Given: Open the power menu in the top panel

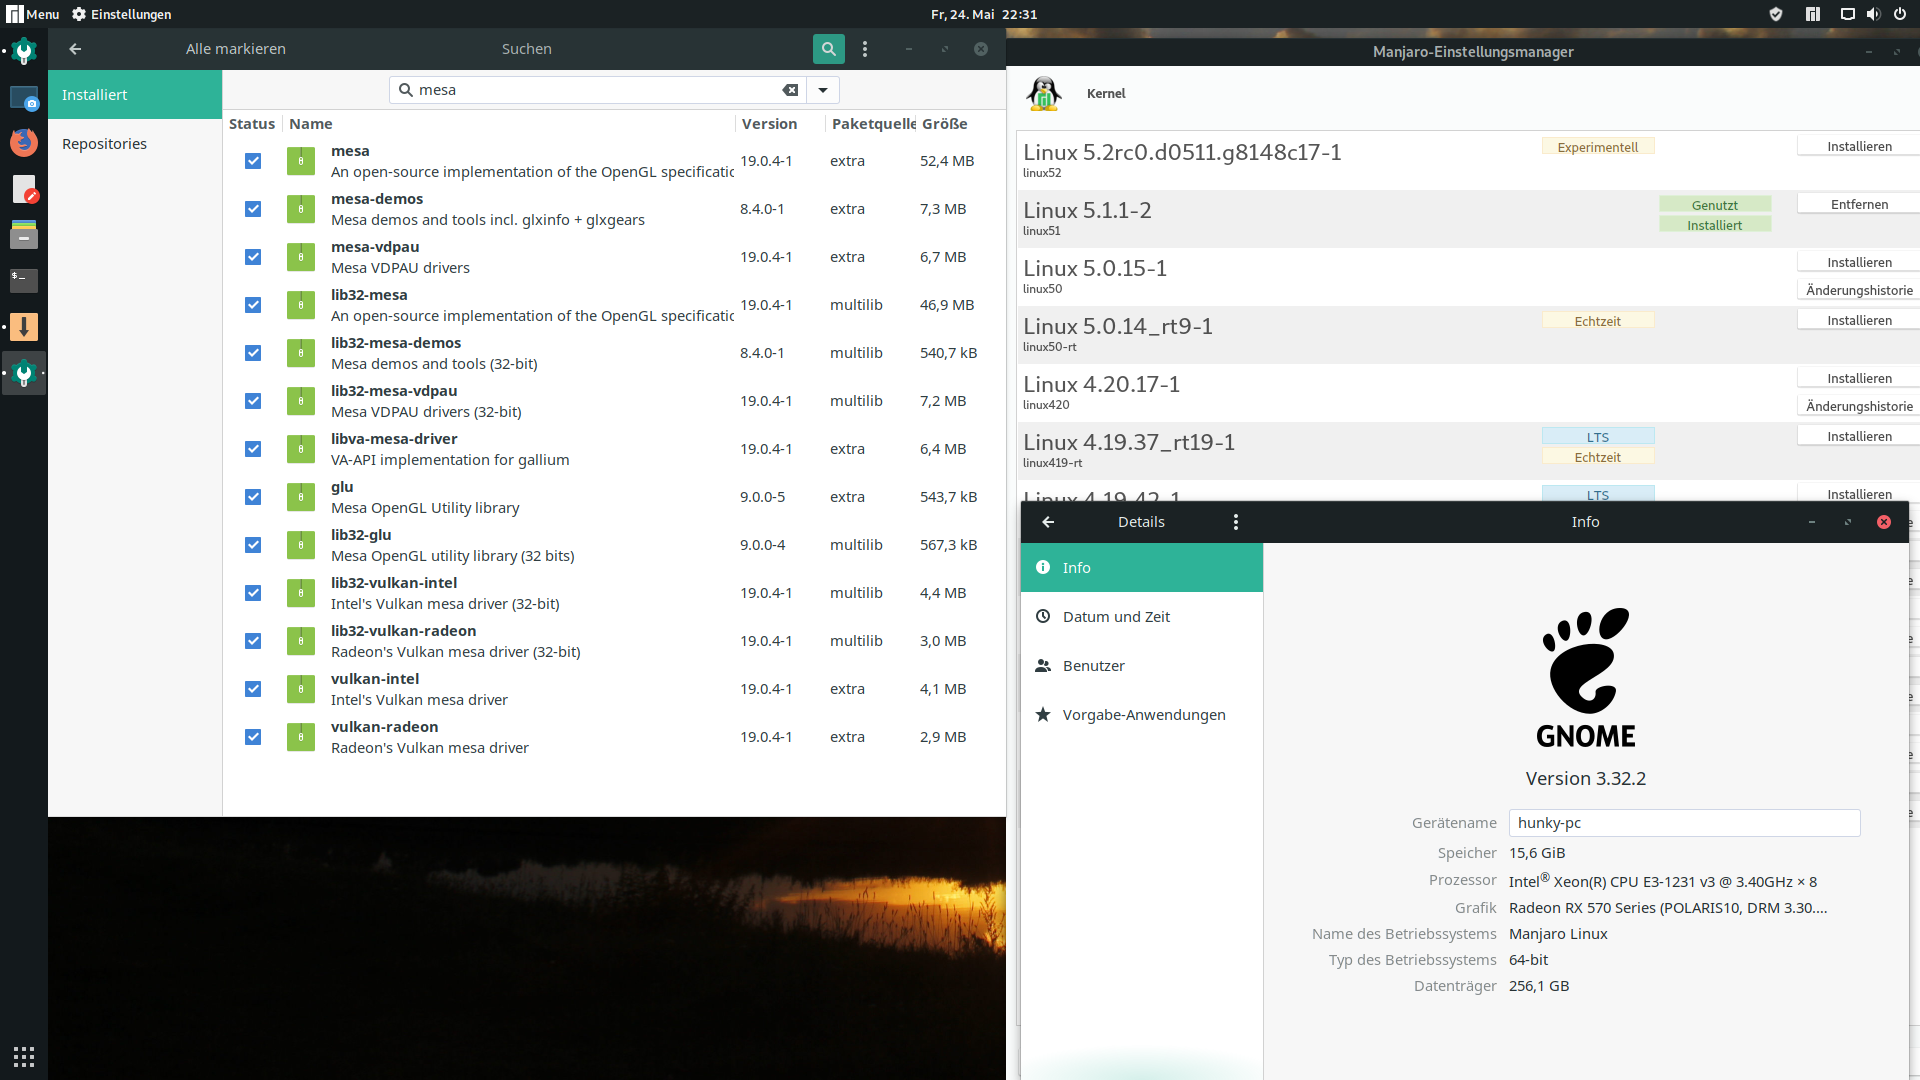Looking at the screenshot, I should pos(1899,14).
